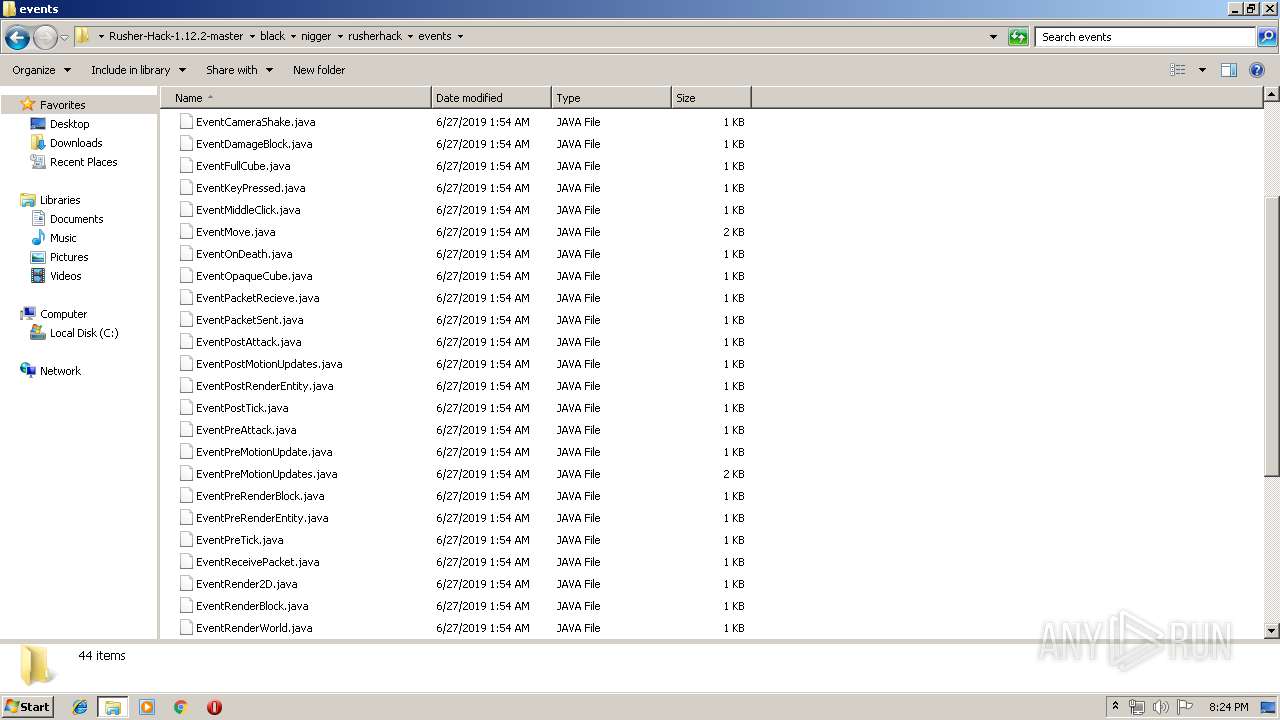Open Google Chrome from the taskbar
The width and height of the screenshot is (1280, 720).
click(x=180, y=707)
